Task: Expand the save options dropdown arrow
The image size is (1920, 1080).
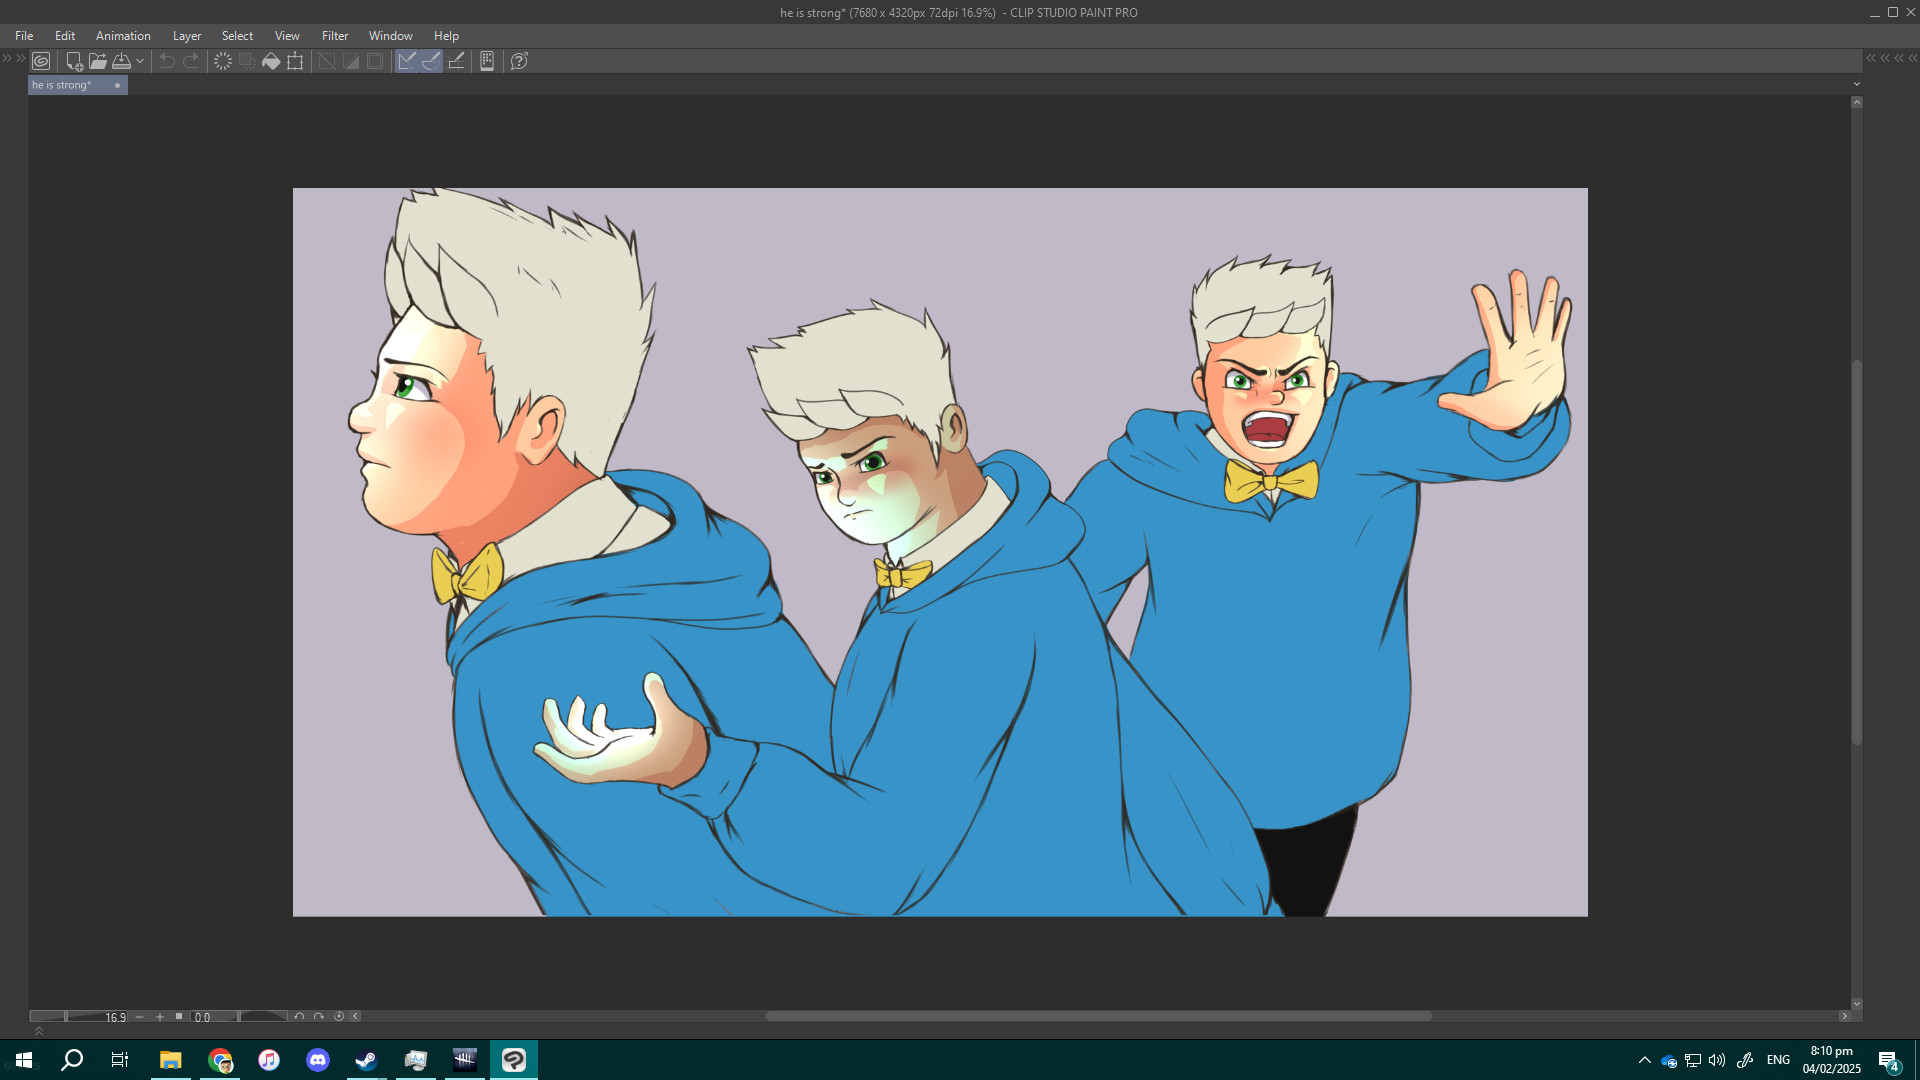Action: [x=140, y=61]
